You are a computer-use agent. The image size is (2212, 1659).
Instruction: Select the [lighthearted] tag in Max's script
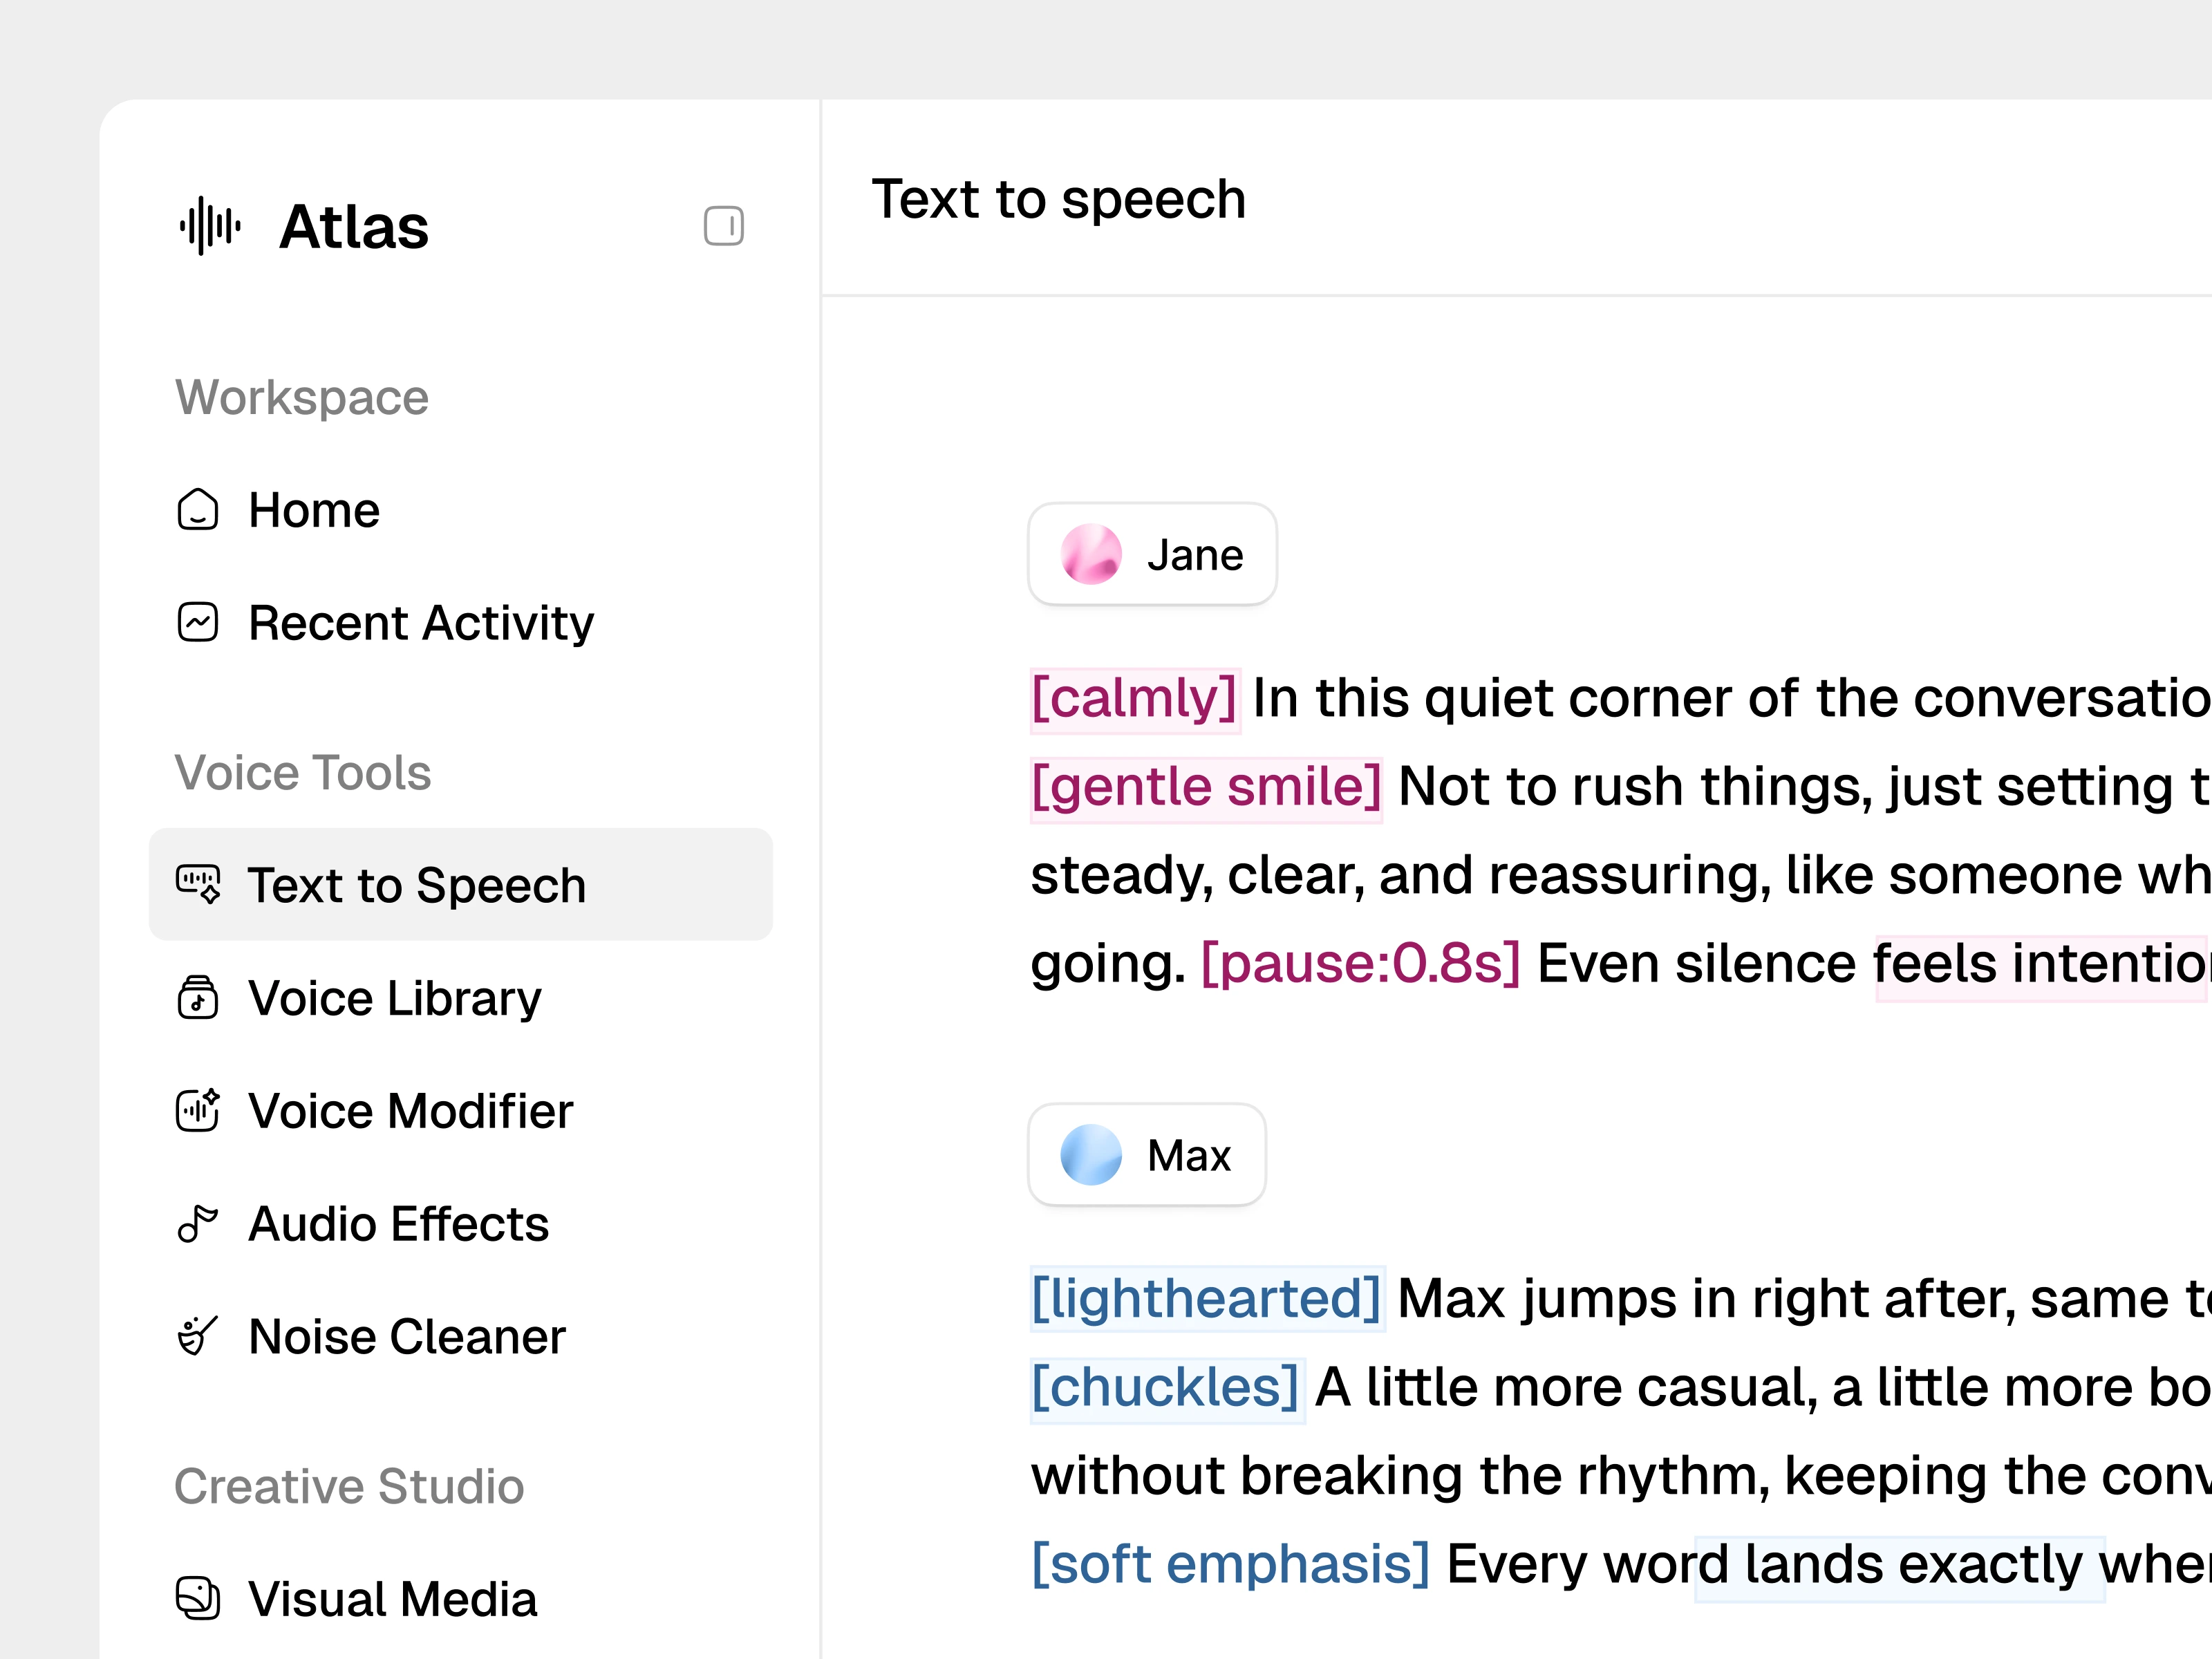click(x=1206, y=1298)
